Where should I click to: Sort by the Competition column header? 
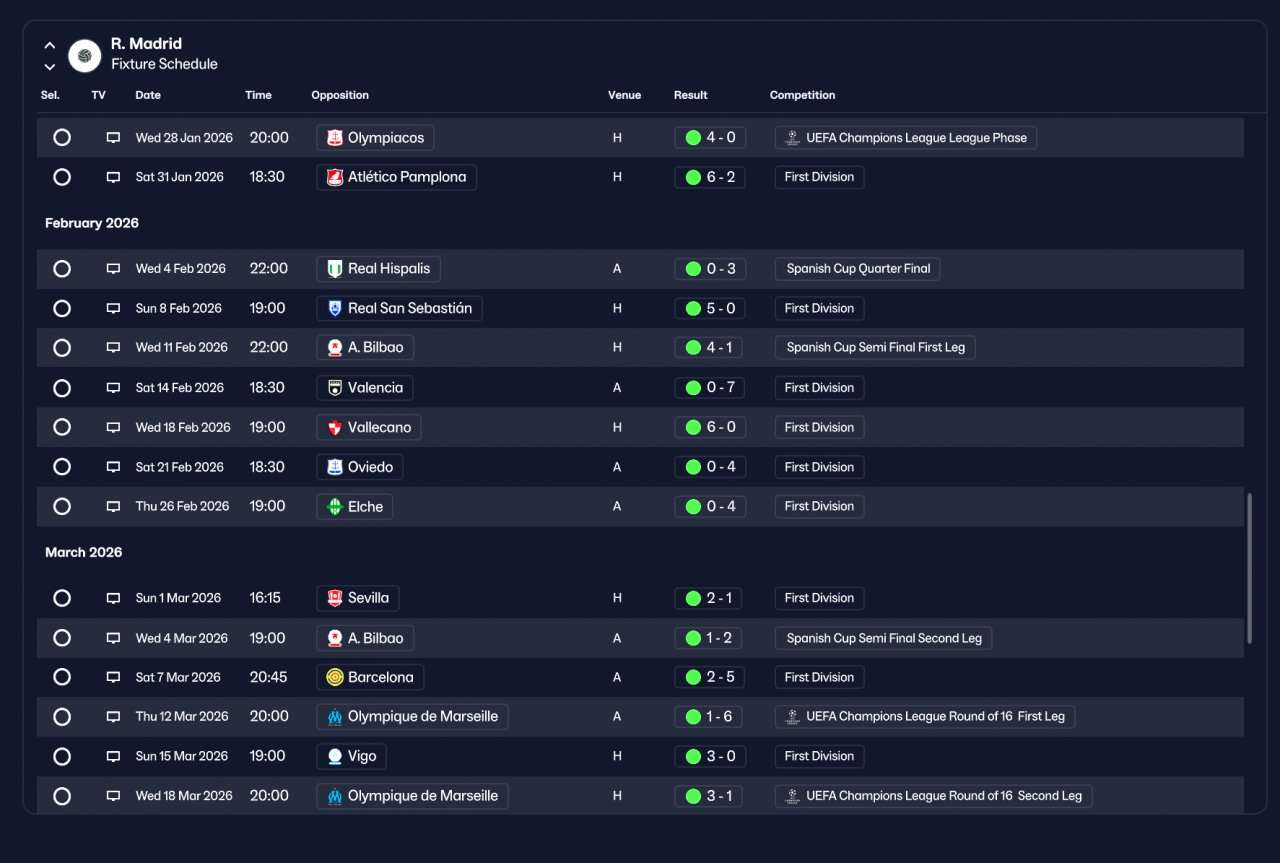[802, 95]
